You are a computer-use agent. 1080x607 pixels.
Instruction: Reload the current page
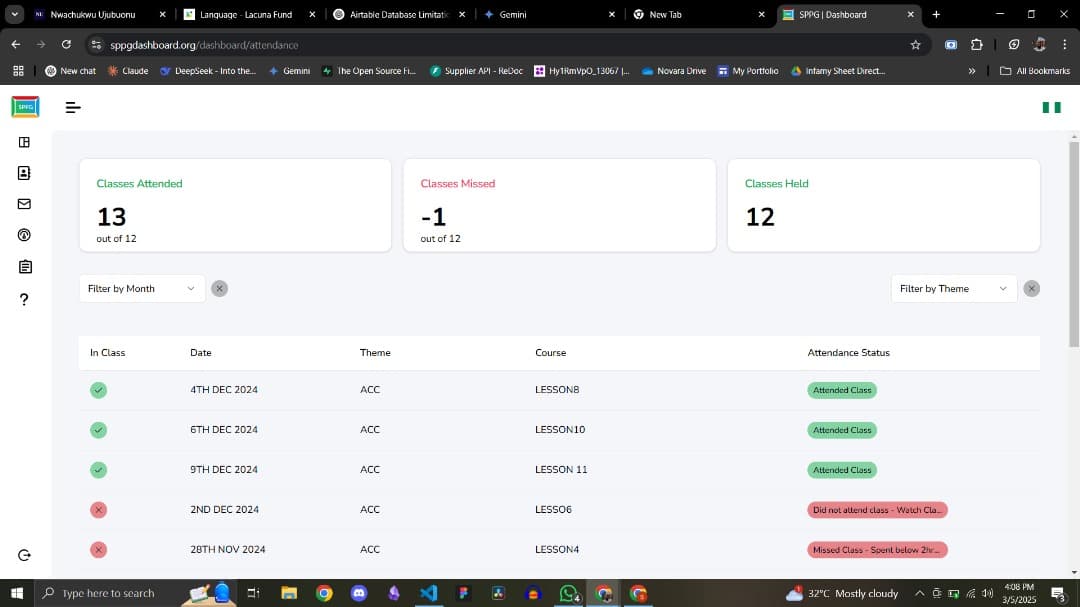[x=66, y=45]
